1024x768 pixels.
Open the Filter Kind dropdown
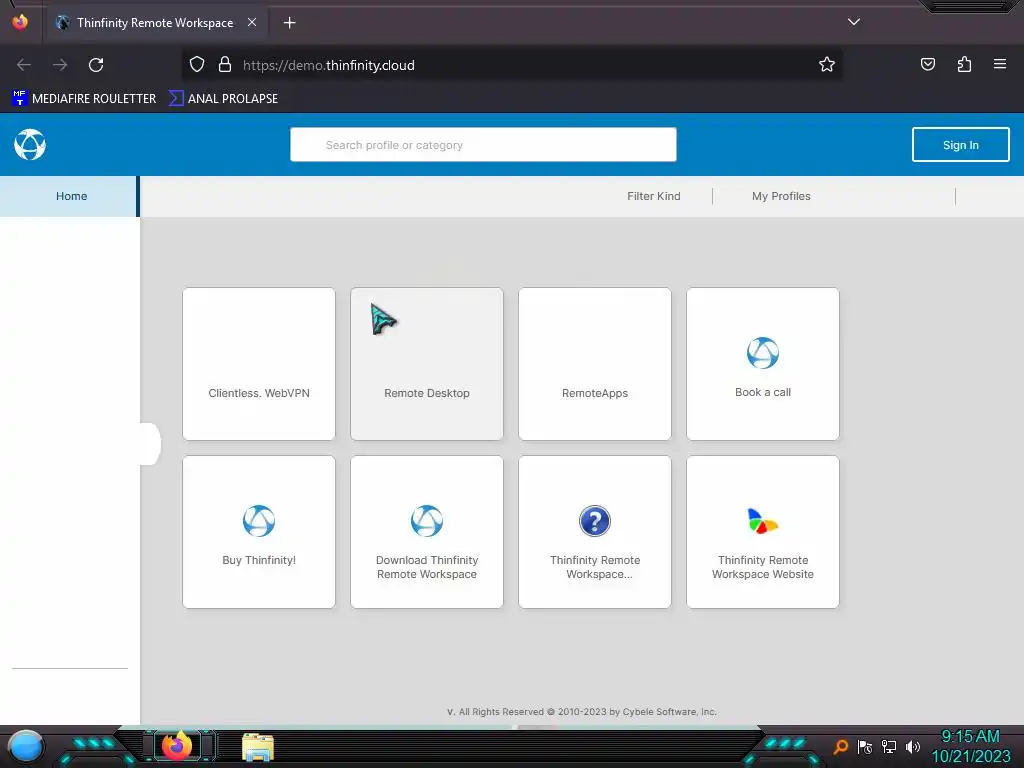(654, 196)
